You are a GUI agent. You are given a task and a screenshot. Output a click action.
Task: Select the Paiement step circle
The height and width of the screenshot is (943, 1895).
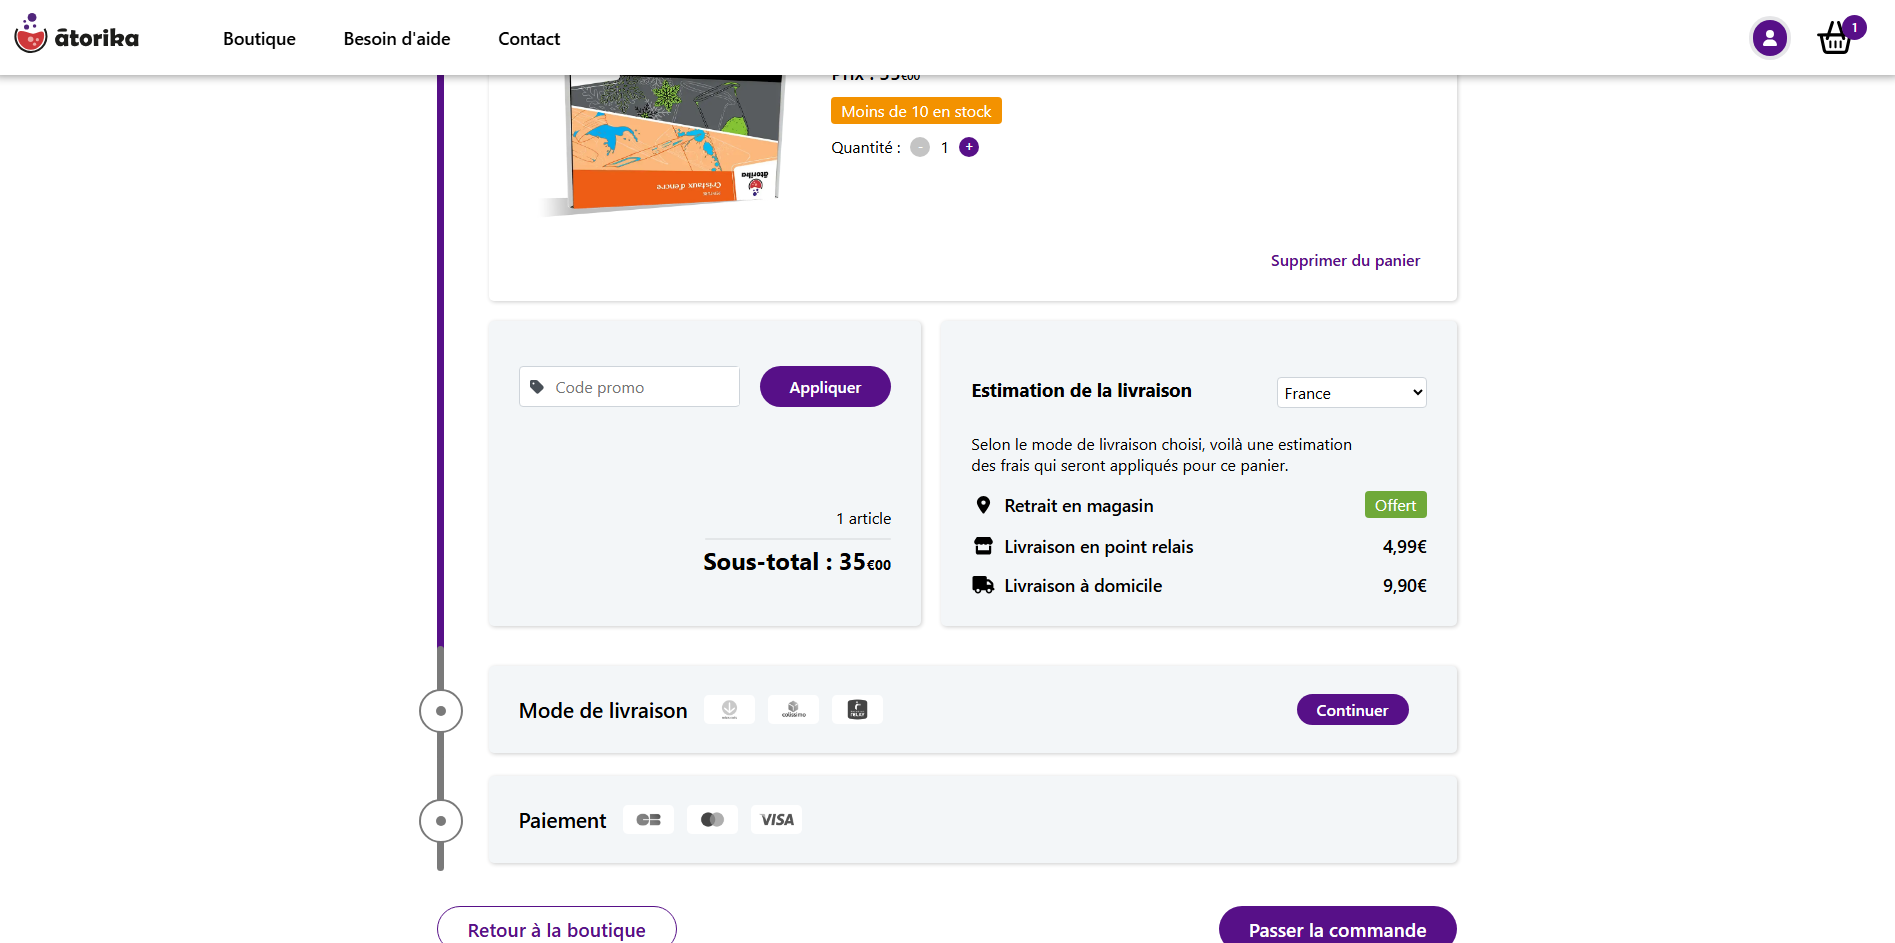point(441,821)
